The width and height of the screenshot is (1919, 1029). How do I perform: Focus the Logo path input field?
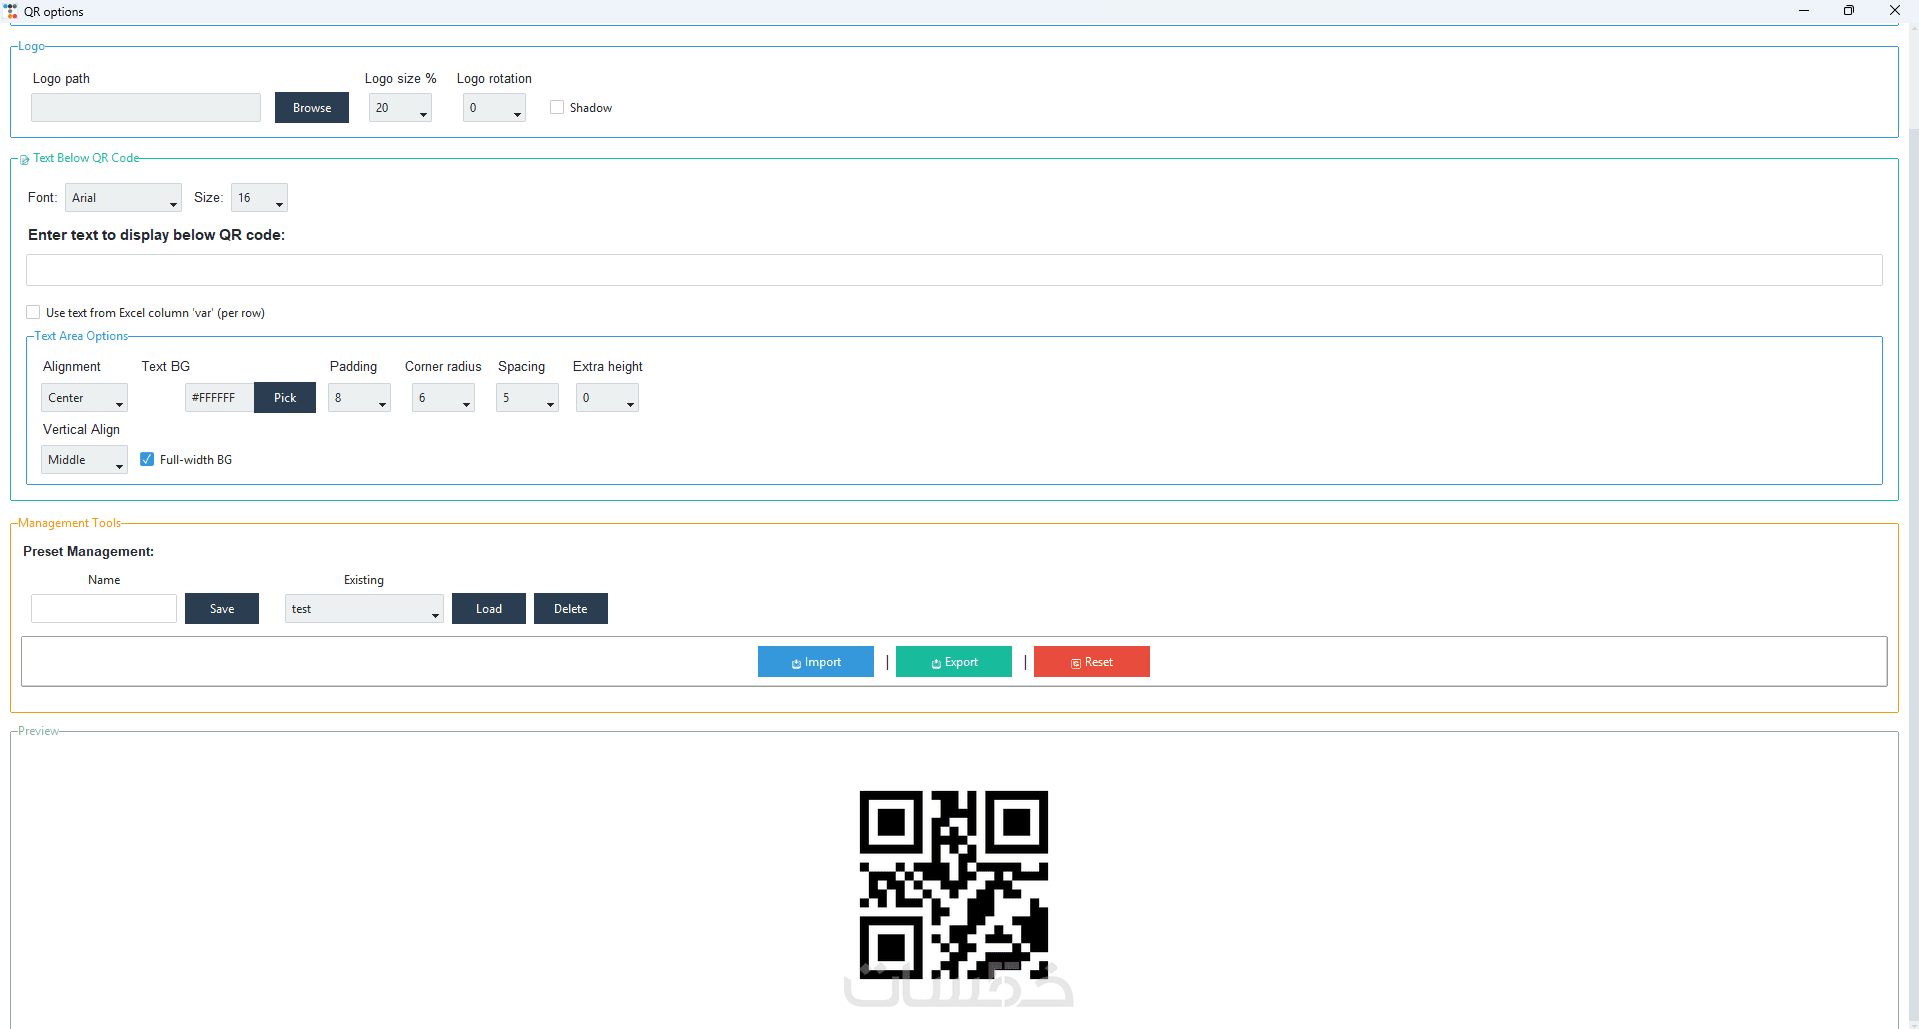coord(146,108)
